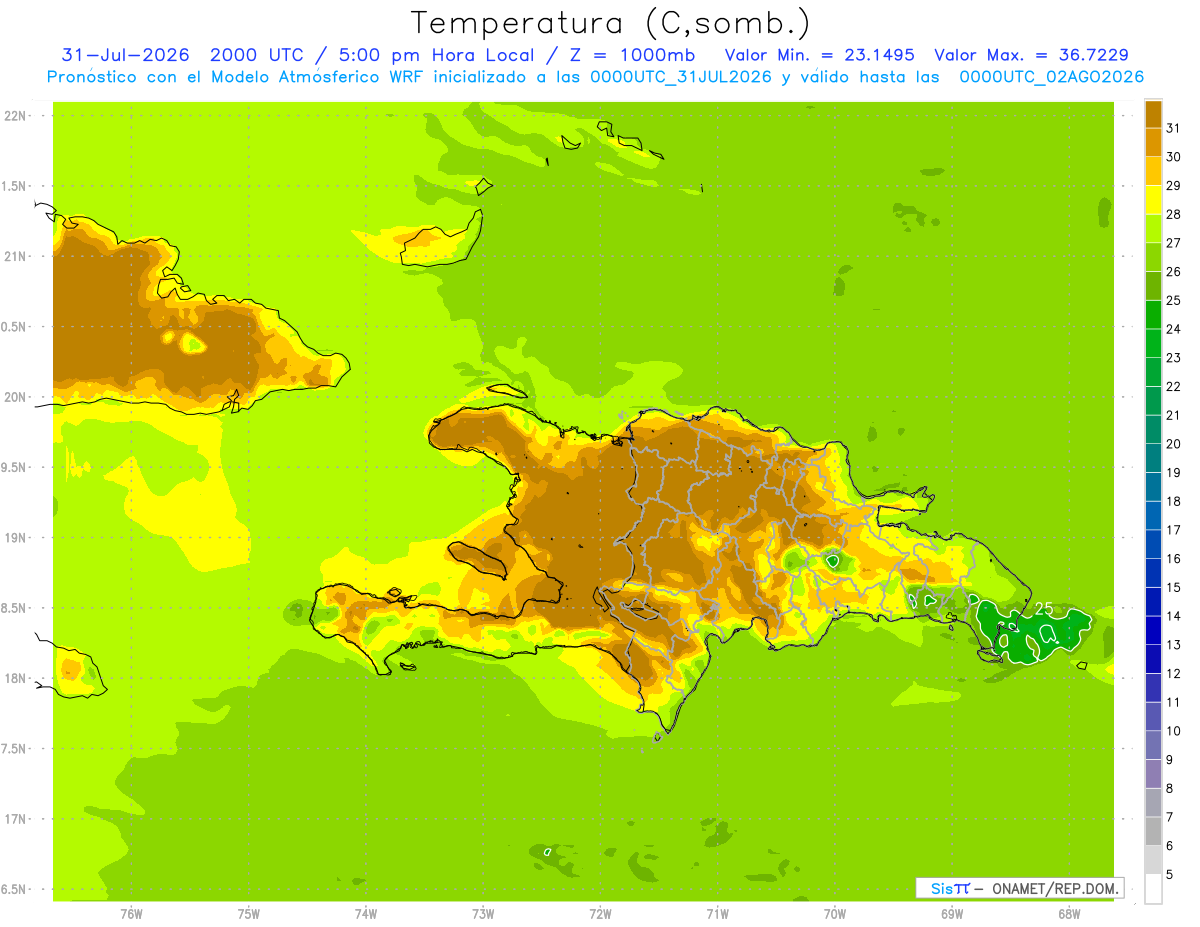This screenshot has height=927, width=1200.
Task: Click the "25" contour label on the map
Action: point(1043,608)
